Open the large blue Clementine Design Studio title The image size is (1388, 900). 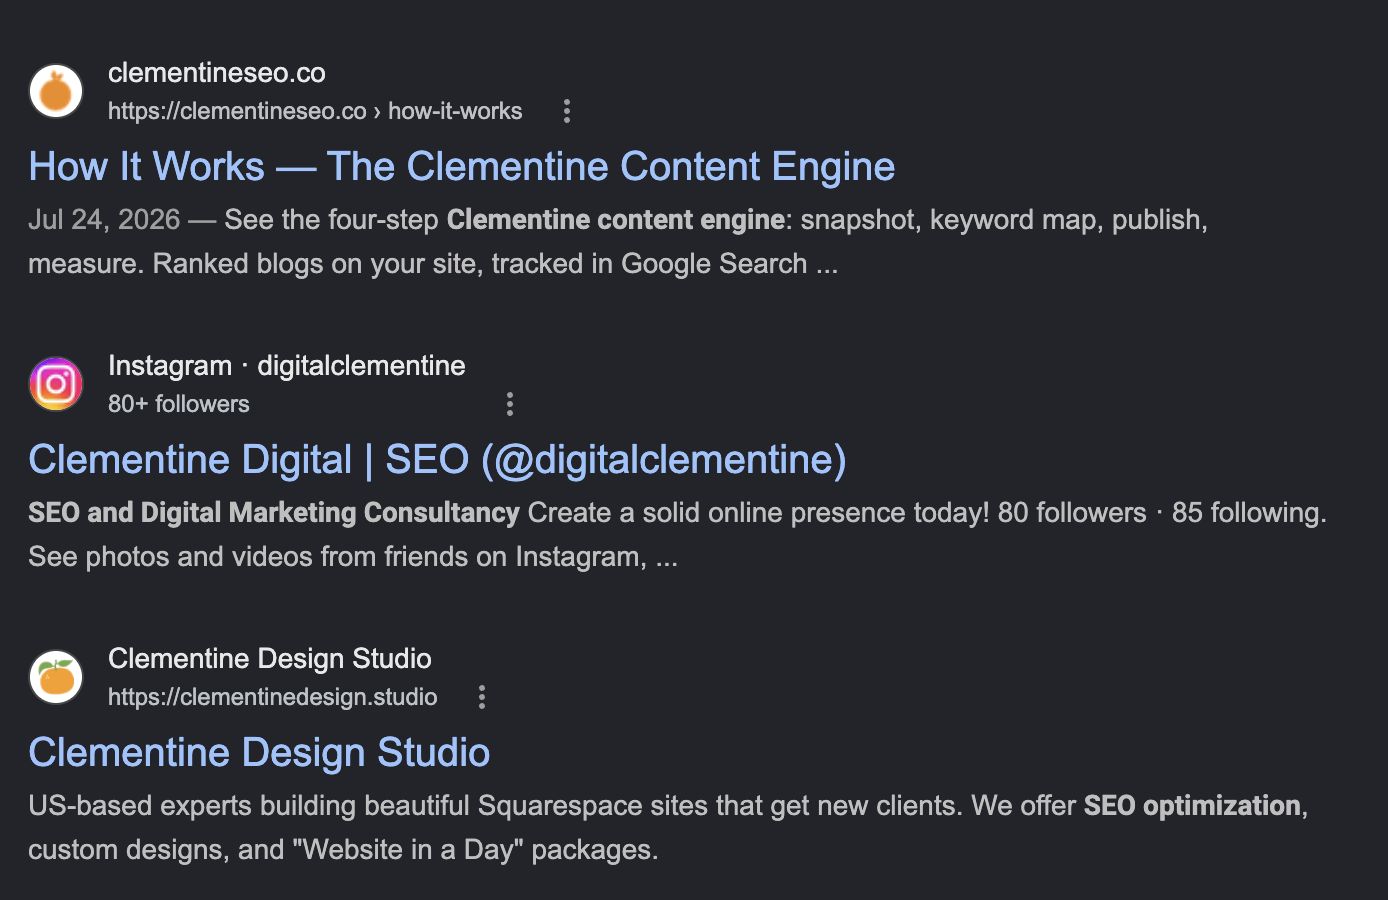[x=259, y=752]
